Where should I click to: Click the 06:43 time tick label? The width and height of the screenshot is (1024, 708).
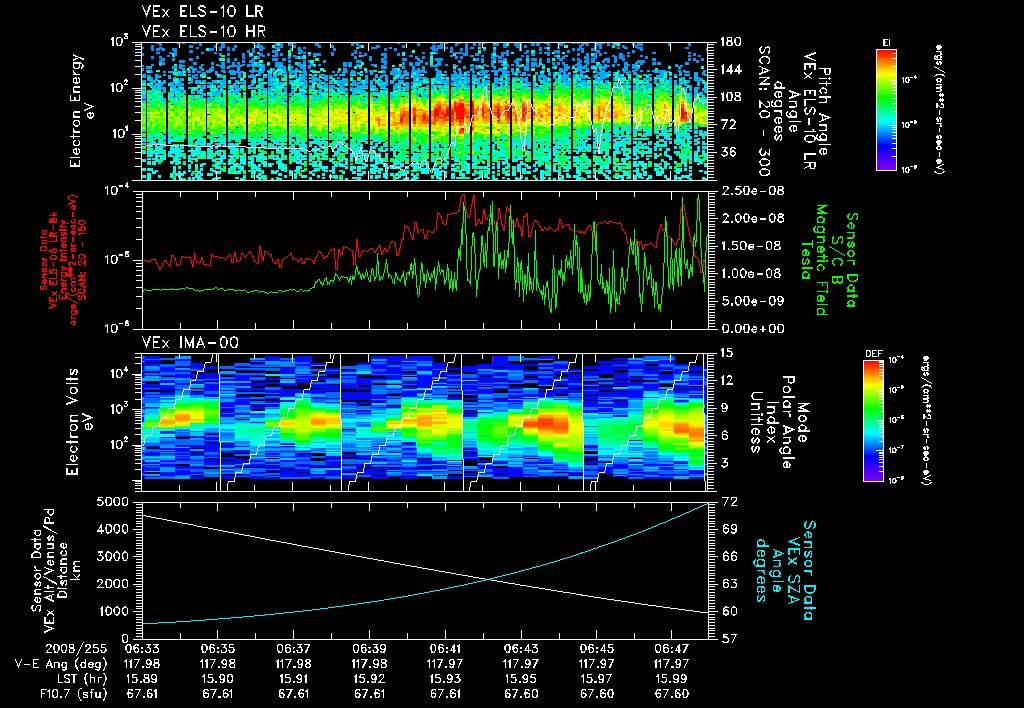point(520,649)
